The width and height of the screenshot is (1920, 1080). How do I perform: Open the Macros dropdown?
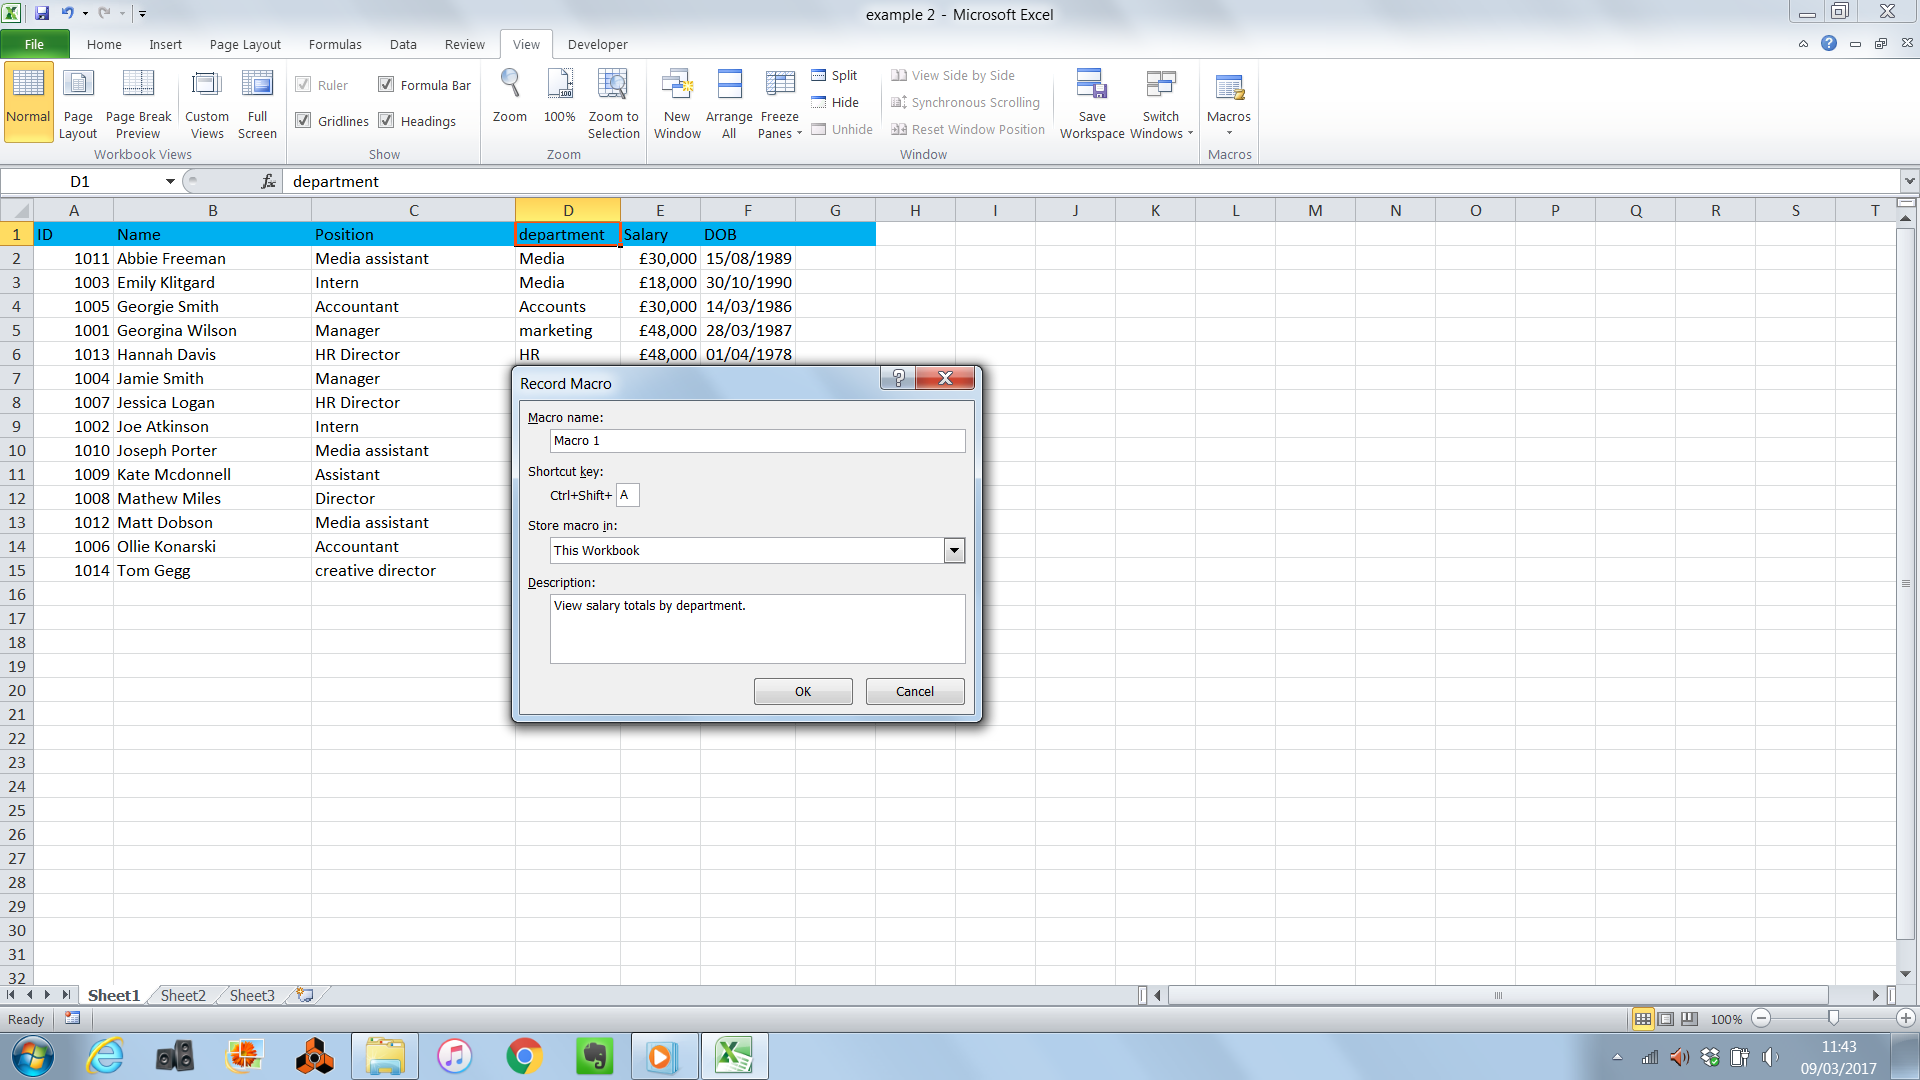[1229, 104]
